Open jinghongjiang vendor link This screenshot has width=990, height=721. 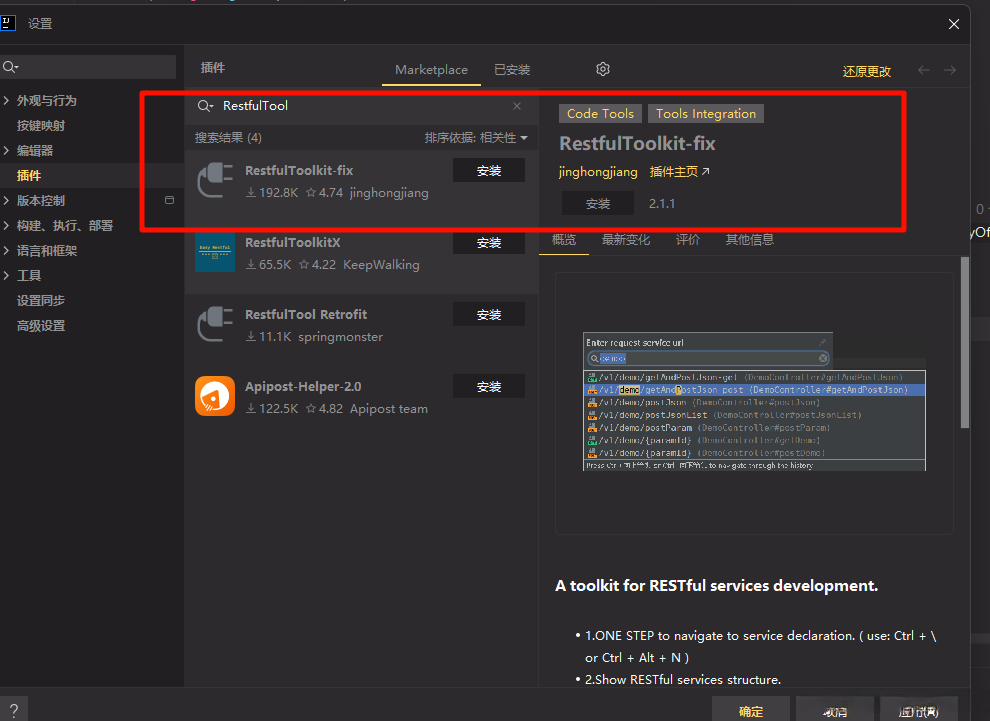coord(598,172)
